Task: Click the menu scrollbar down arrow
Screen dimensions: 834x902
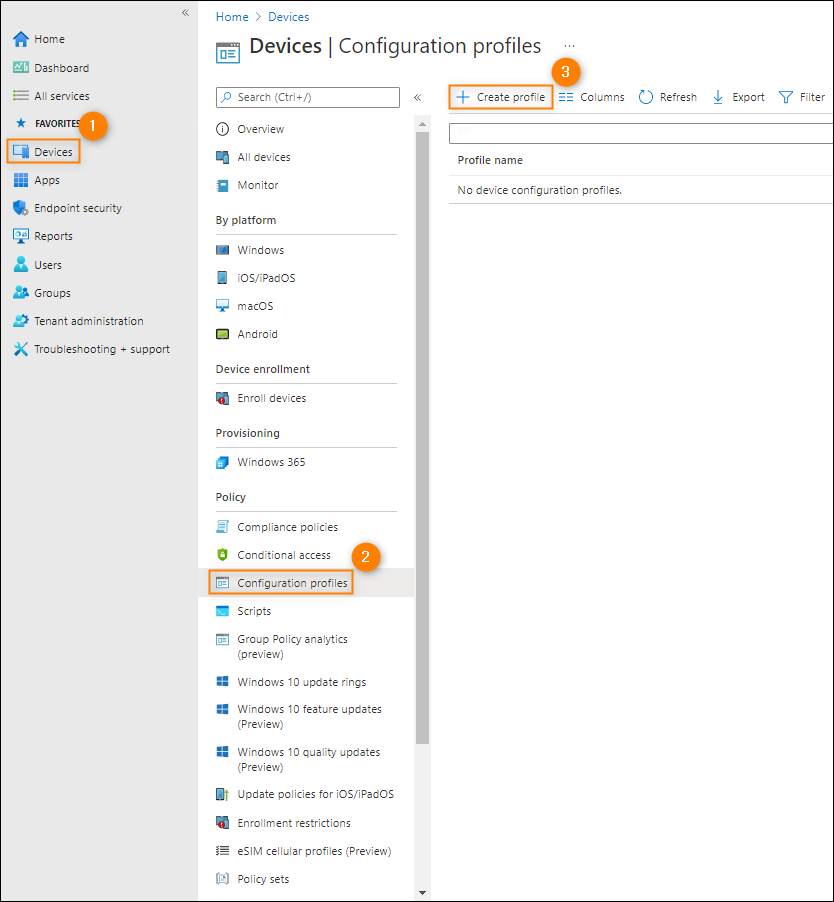Action: click(x=423, y=893)
